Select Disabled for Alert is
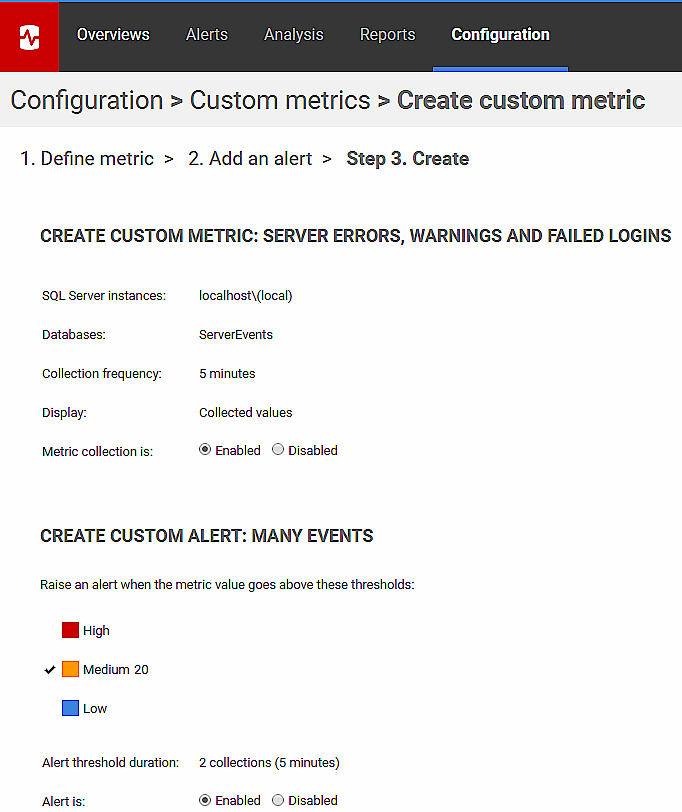682x812 pixels. click(x=278, y=800)
